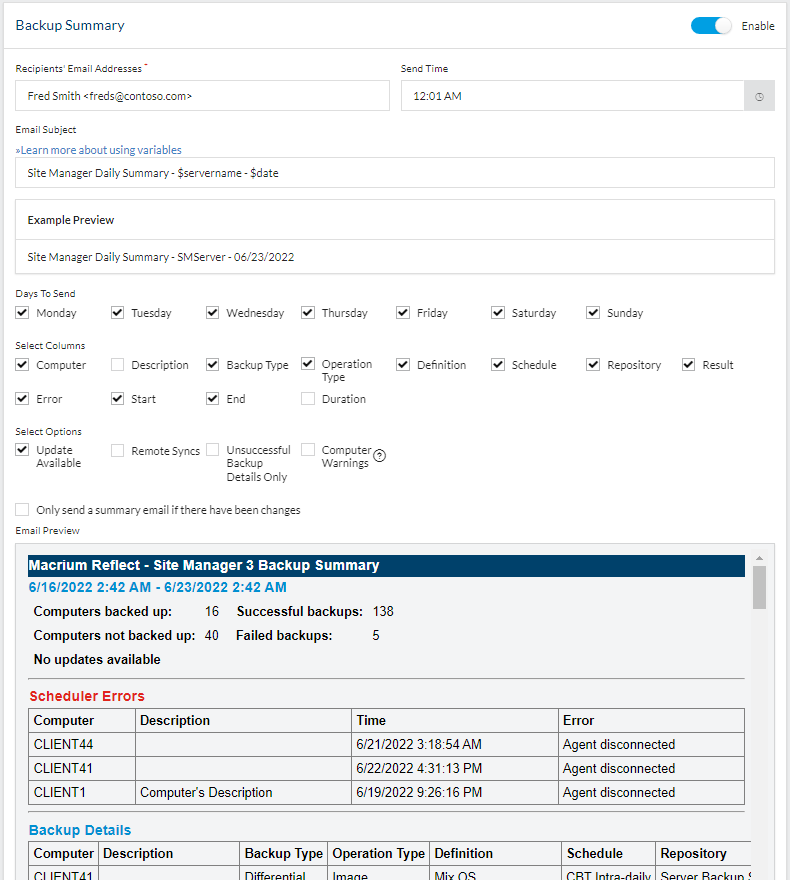Uncheck the Repository column checkbox
Image resolution: width=790 pixels, height=880 pixels.
(593, 365)
